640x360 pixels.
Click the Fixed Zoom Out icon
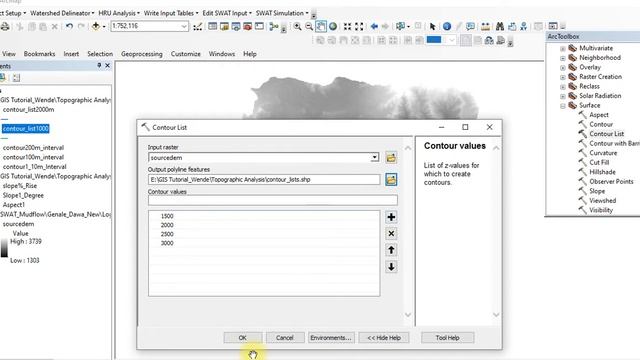click(359, 27)
